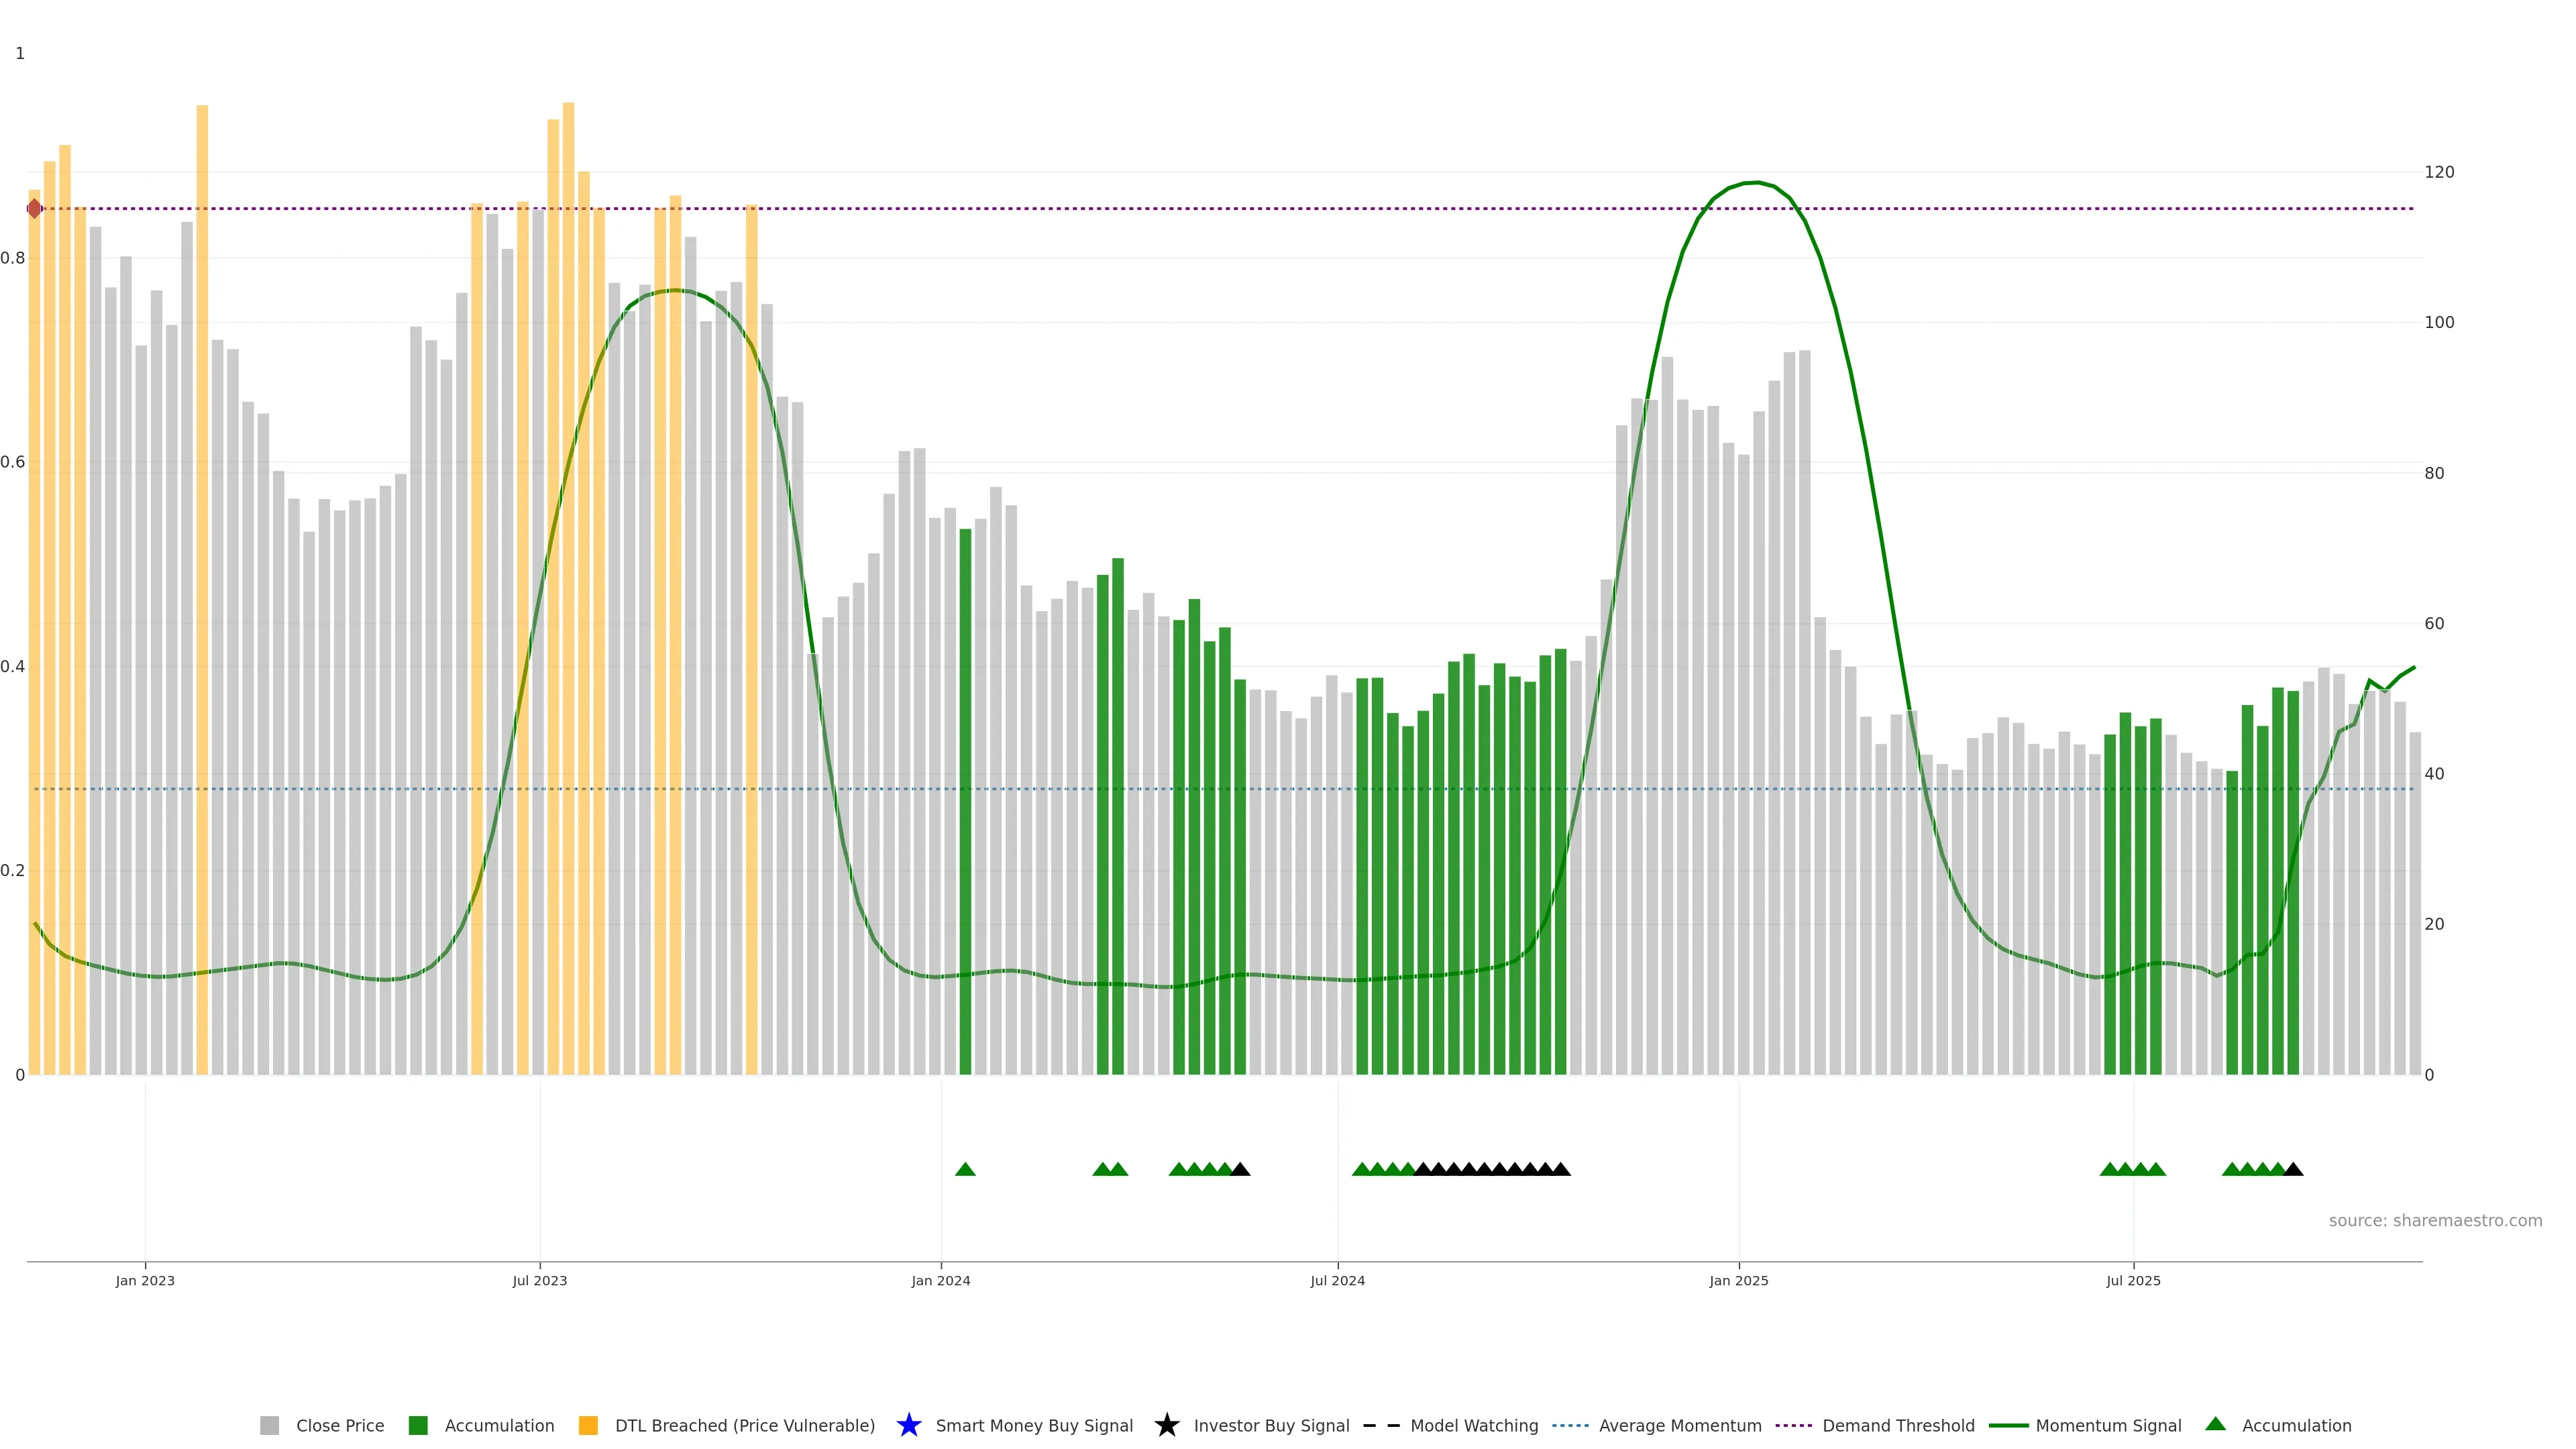2576x1449 pixels.
Task: Click the Model Watching dashed line icon
Action: [x=1381, y=1425]
